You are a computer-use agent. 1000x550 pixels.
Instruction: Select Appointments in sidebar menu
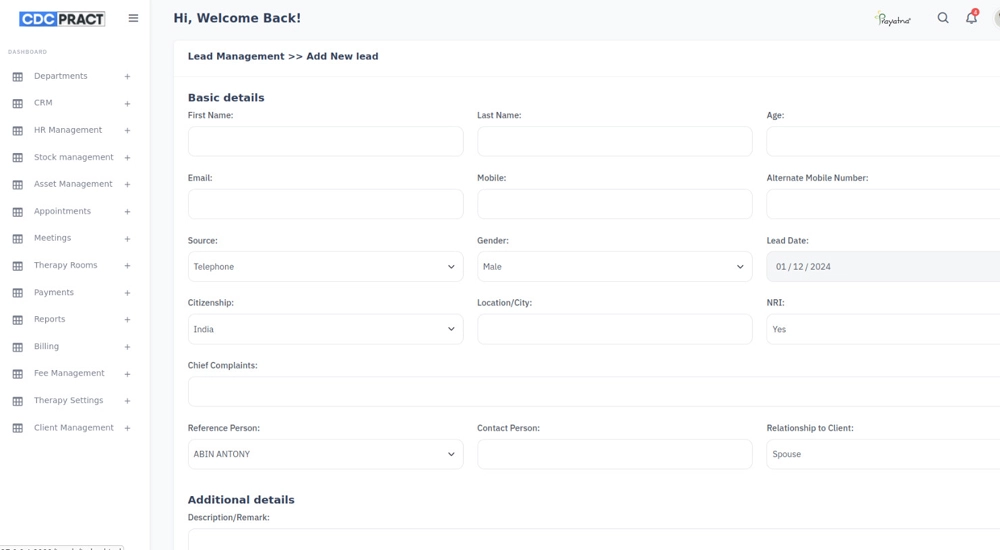coord(62,211)
